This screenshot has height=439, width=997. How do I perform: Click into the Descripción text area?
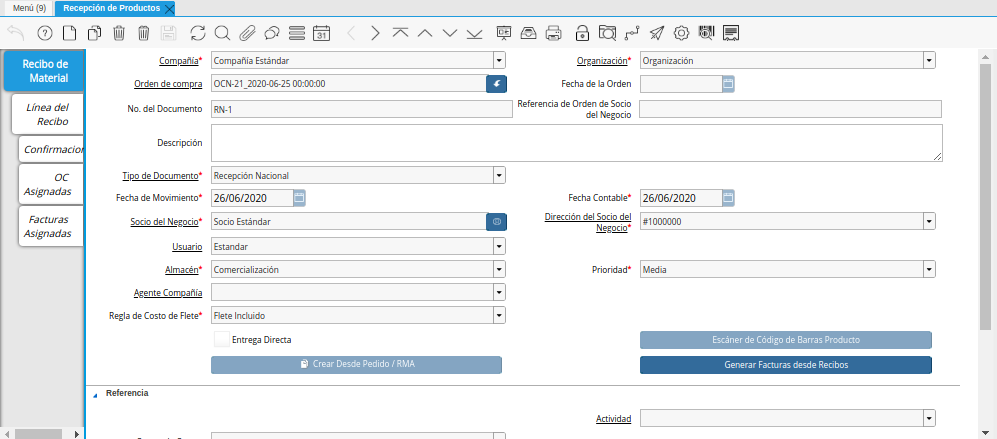(x=577, y=143)
